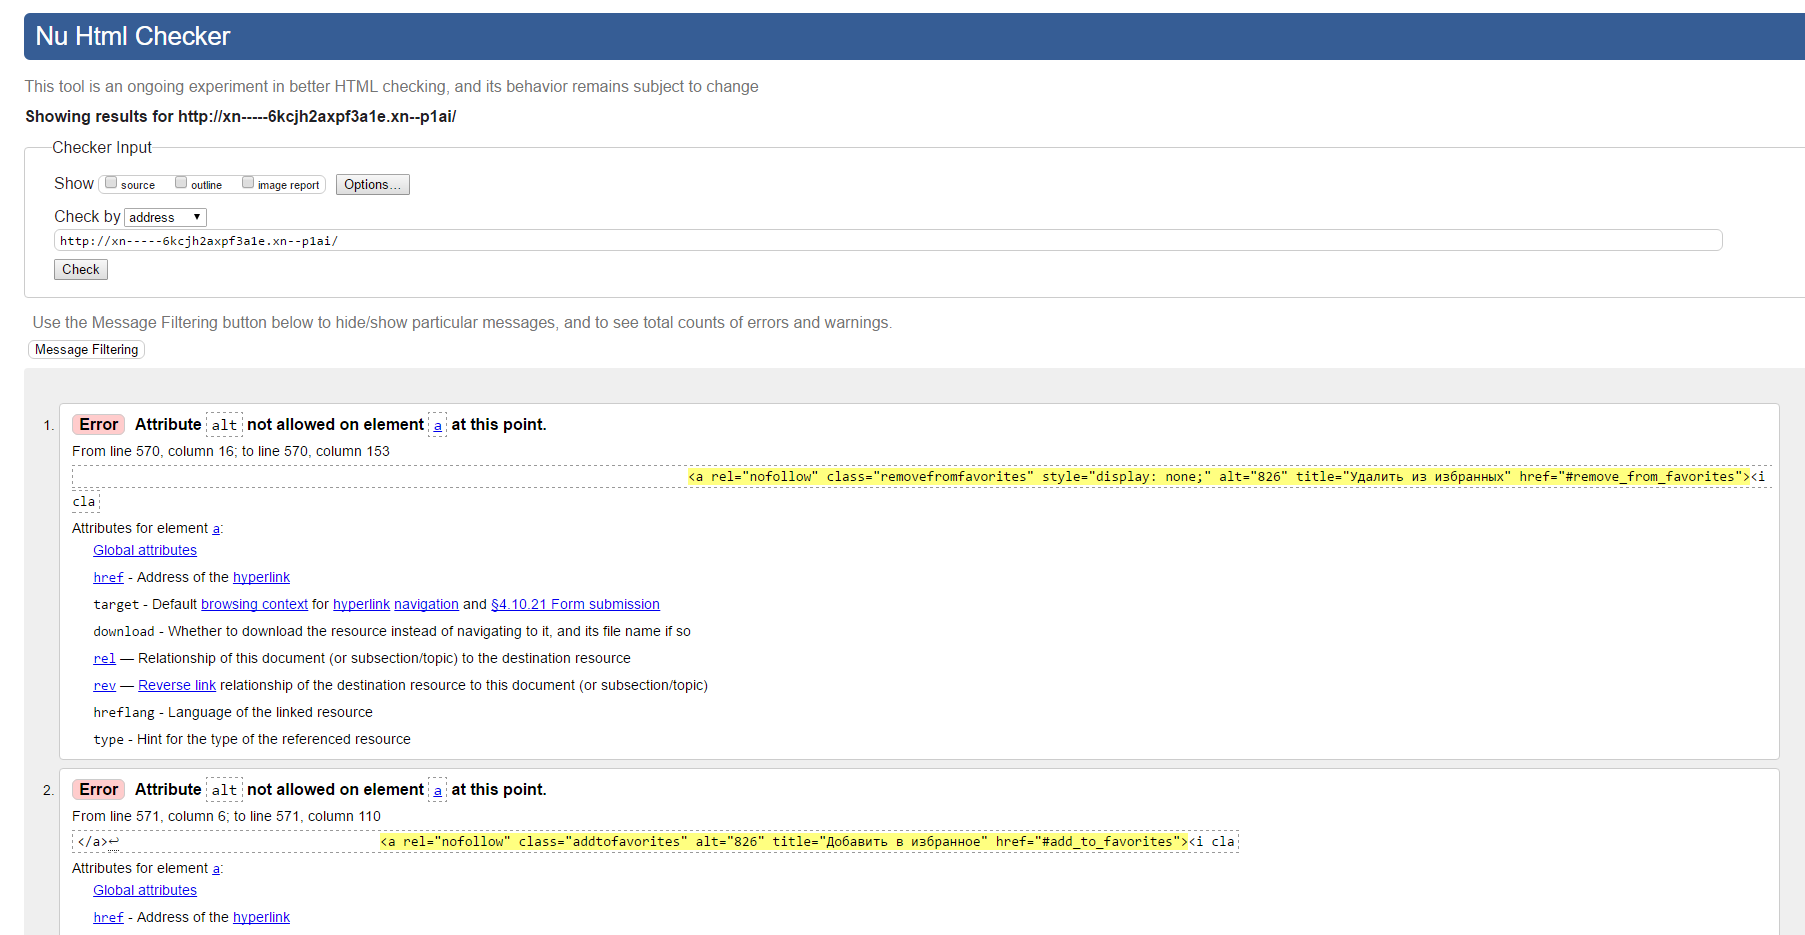Enable the image report checkbox

point(248,183)
